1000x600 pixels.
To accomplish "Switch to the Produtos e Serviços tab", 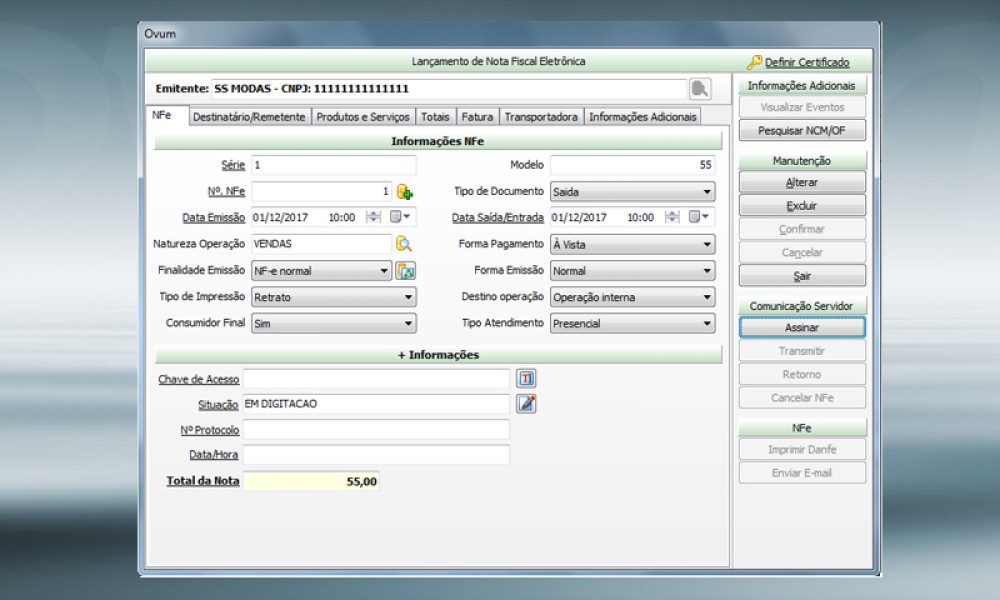I will 362,117.
